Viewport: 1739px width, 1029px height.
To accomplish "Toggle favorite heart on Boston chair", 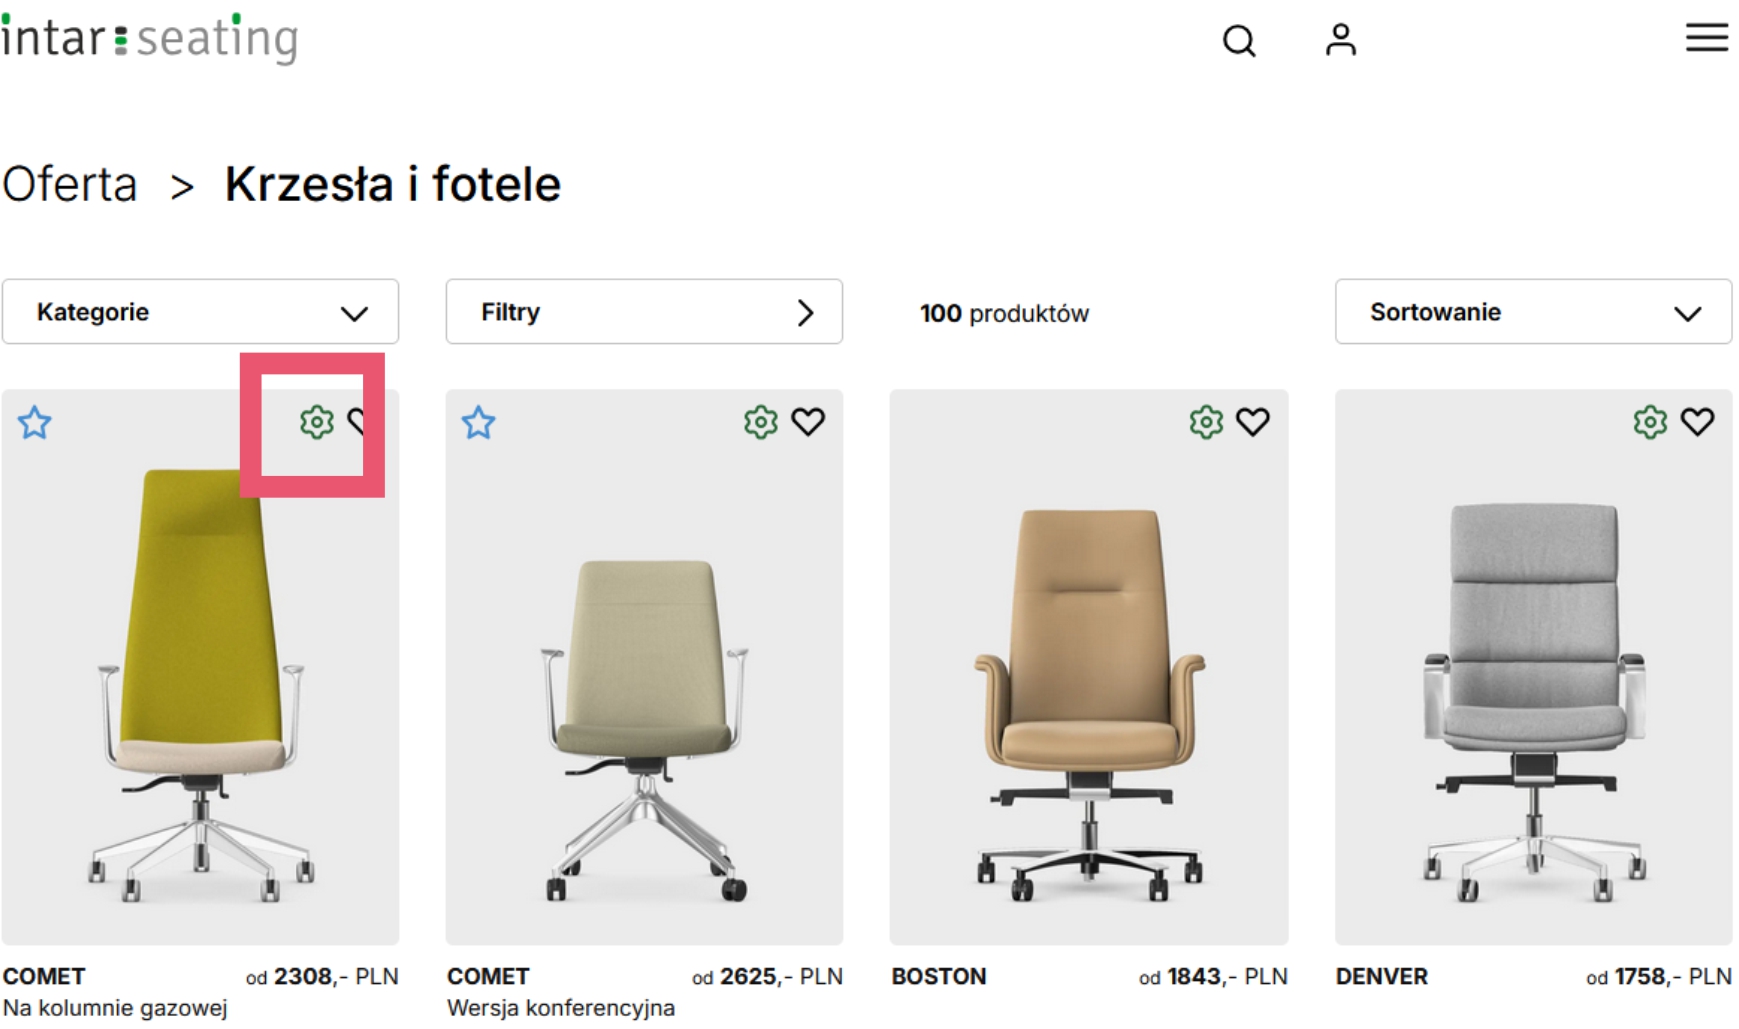I will click(1252, 422).
